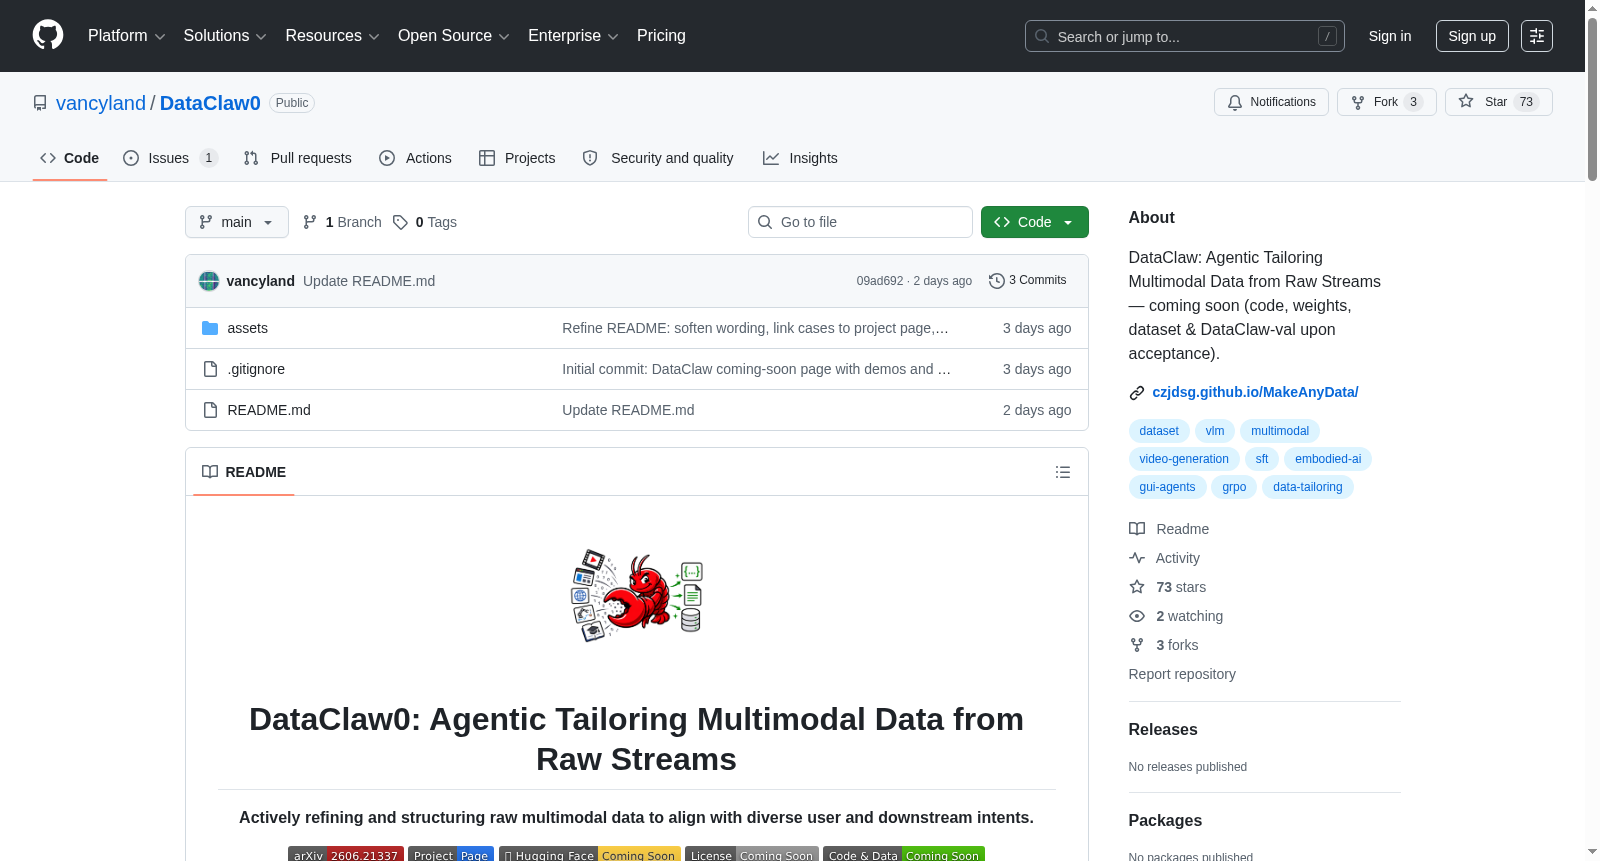Open the green Code clone dropdown
This screenshot has width=1600, height=861.
(x=1035, y=222)
